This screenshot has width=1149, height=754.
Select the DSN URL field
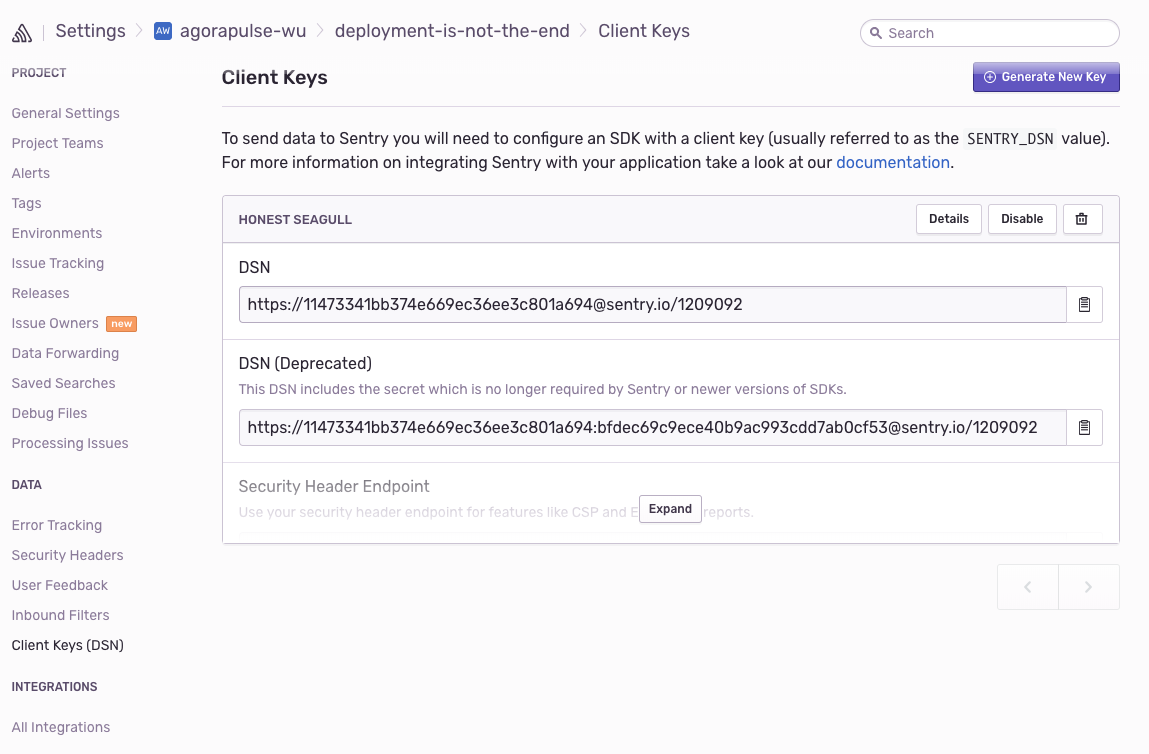(652, 304)
